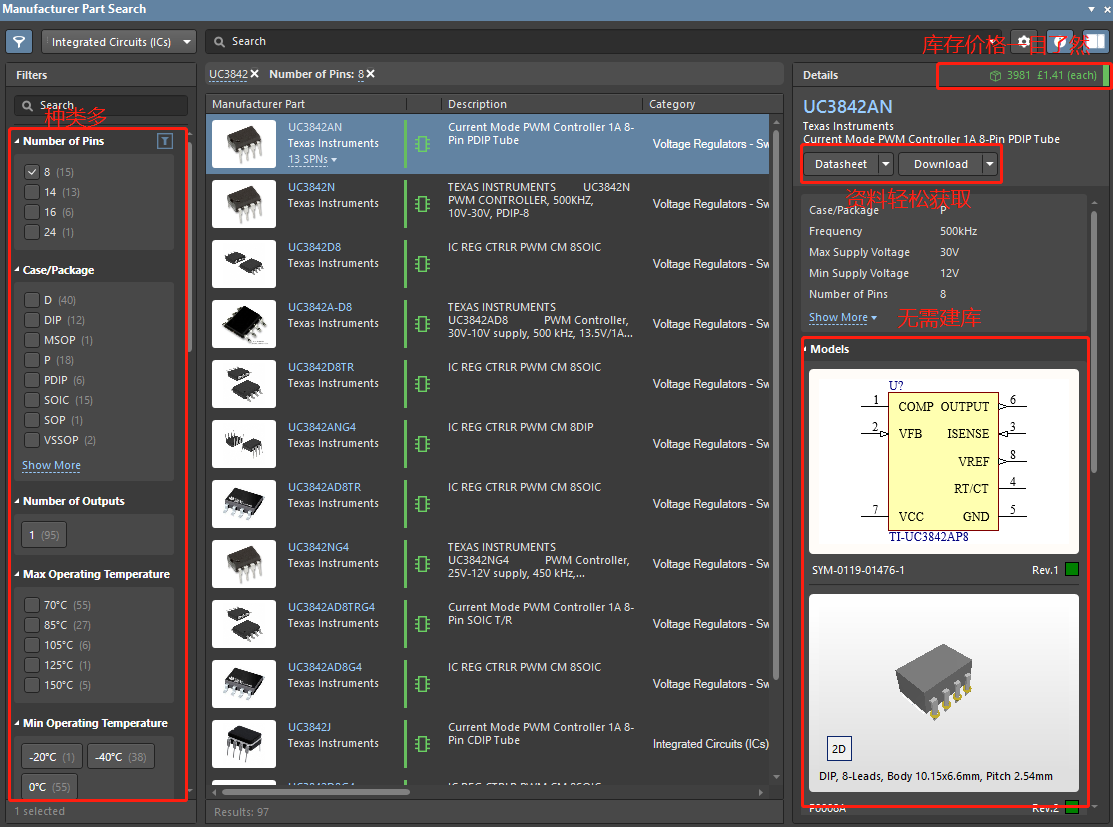Select the 1 (95) outputs filter button
Image resolution: width=1113 pixels, height=827 pixels.
(44, 535)
